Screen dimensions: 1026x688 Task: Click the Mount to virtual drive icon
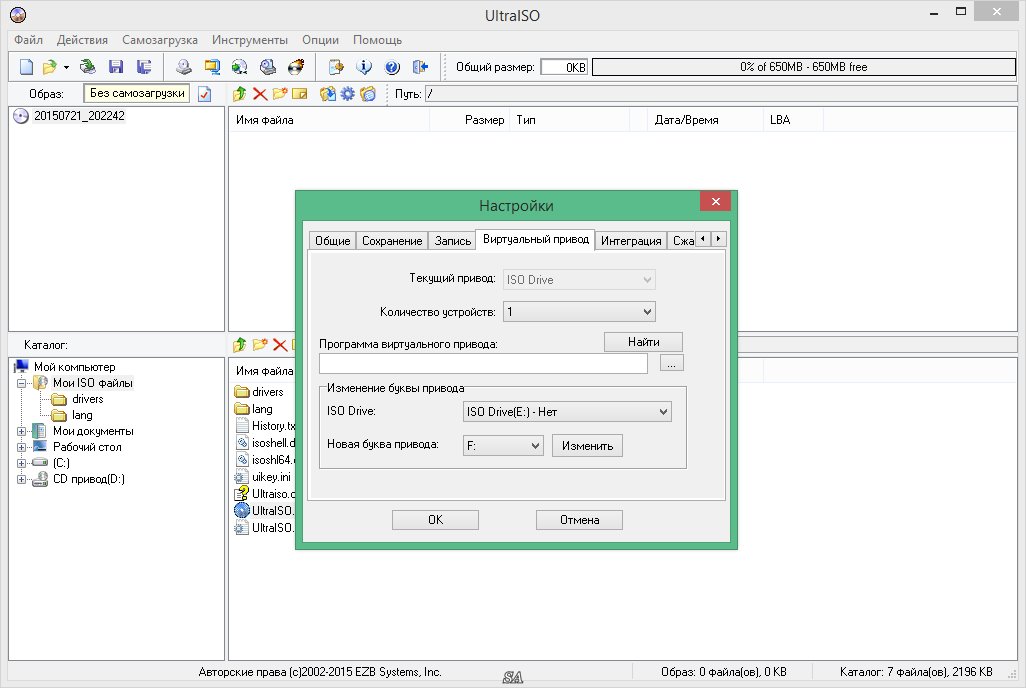click(x=268, y=67)
